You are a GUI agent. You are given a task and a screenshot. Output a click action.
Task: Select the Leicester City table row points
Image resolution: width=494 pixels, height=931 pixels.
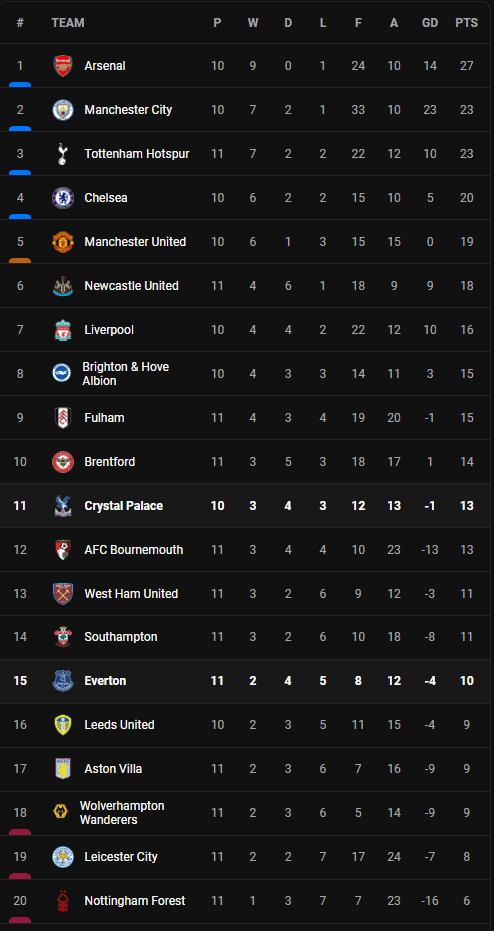pyautogui.click(x=467, y=857)
